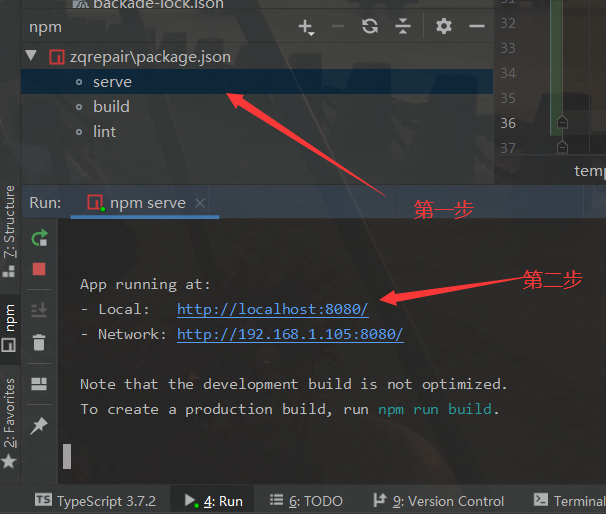Rerun npm serve with the green rerun icon
The height and width of the screenshot is (514, 606).
pyautogui.click(x=39, y=238)
